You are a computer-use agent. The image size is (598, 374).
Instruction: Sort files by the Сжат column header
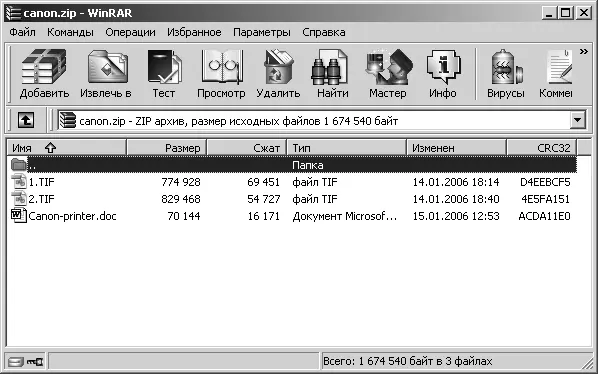click(247, 148)
